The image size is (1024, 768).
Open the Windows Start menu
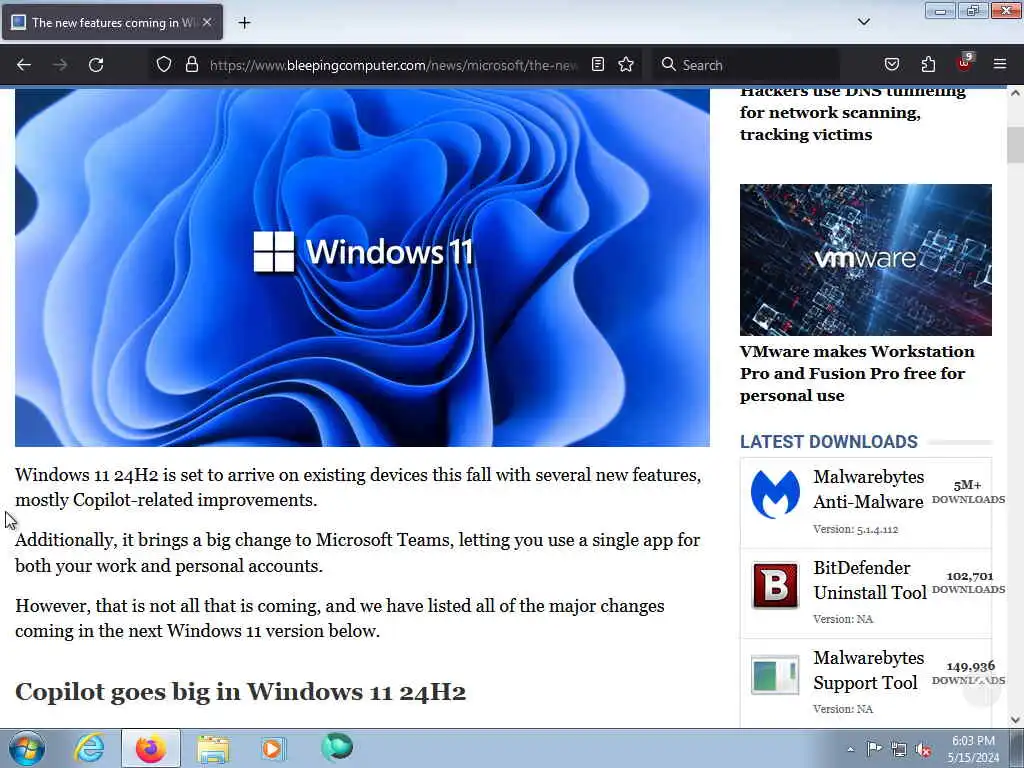tap(27, 748)
